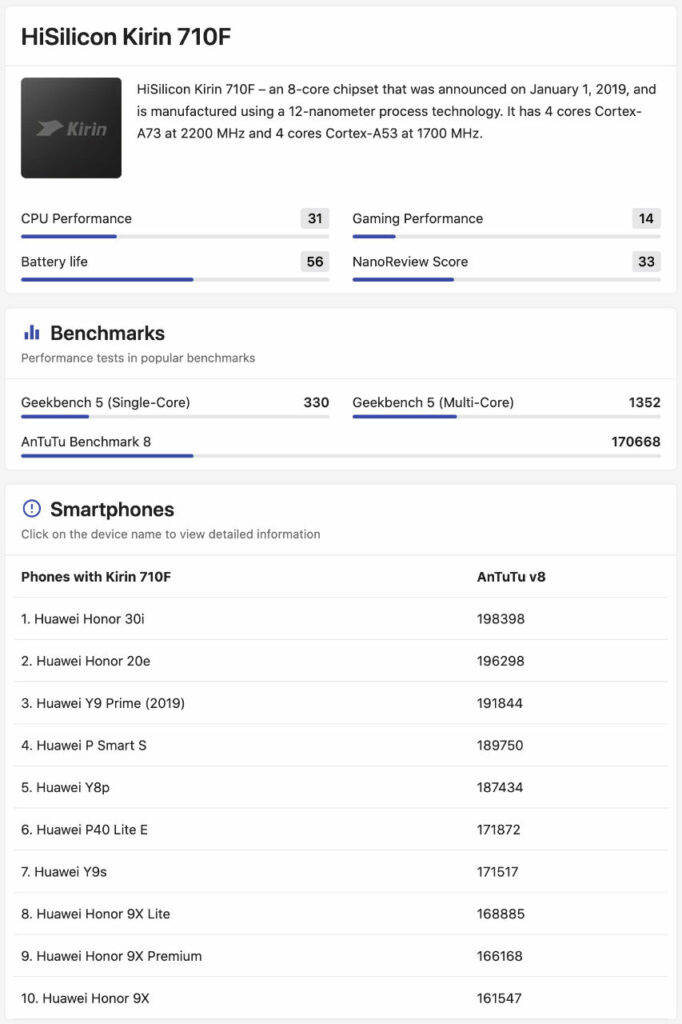The width and height of the screenshot is (682, 1024).
Task: Click the 'Performance tests in popular benchmarks' subtitle
Action: (138, 358)
